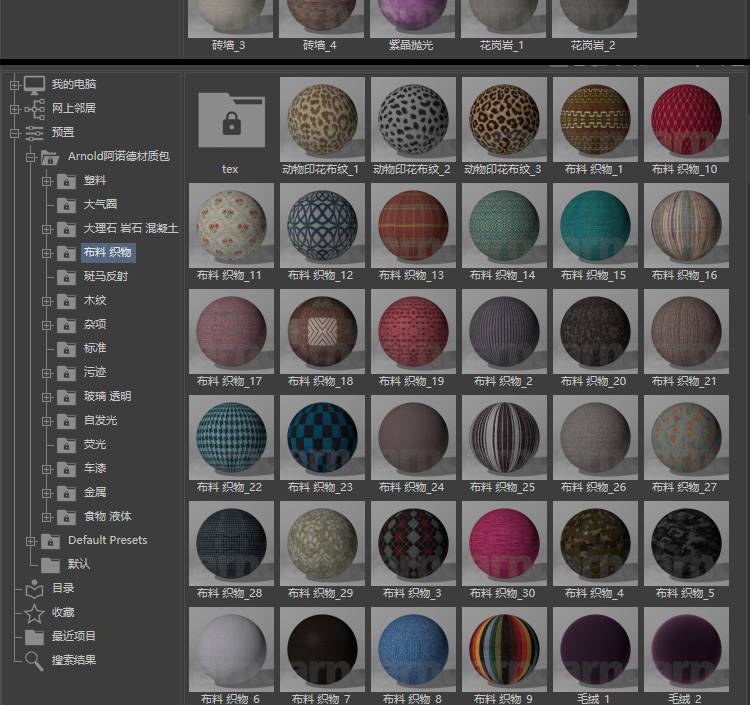This screenshot has width=750, height=705.
Task: Click the Arnold阿诺德材质包 open folder icon
Action: click(x=50, y=157)
